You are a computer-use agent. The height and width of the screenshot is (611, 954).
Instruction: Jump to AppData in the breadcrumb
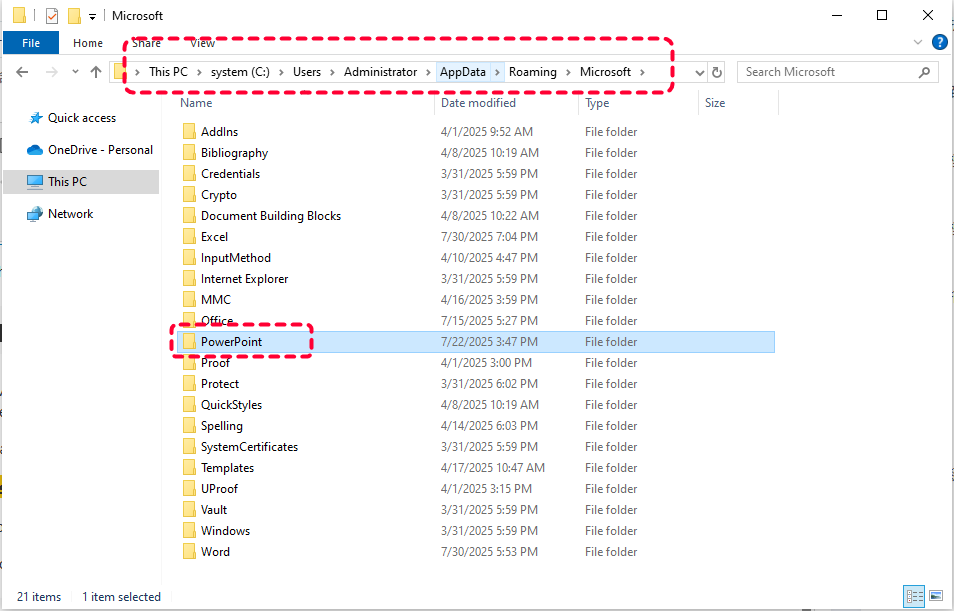(463, 72)
